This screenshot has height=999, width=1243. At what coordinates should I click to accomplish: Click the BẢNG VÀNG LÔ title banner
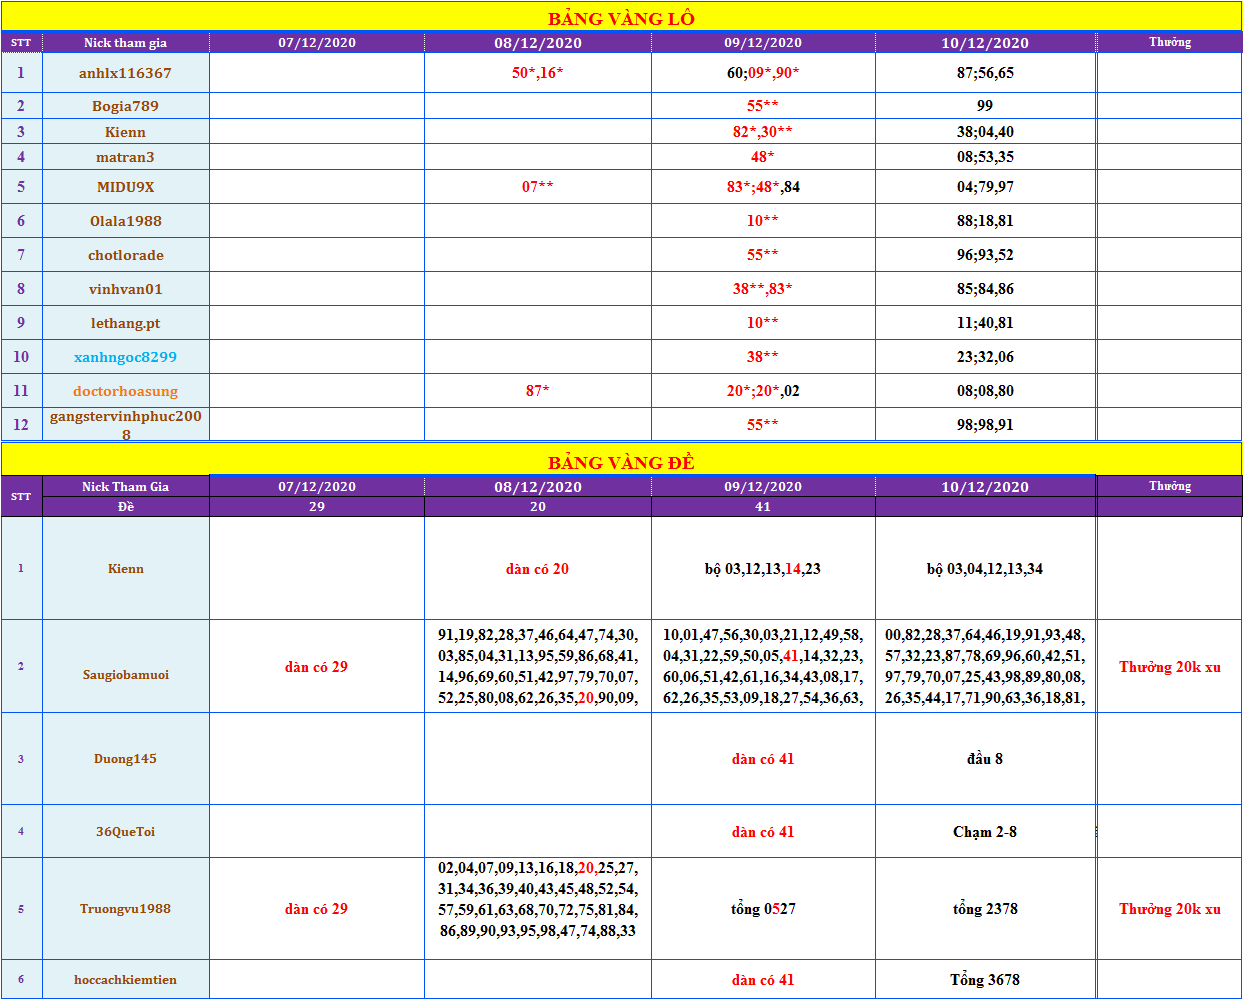coord(621,17)
